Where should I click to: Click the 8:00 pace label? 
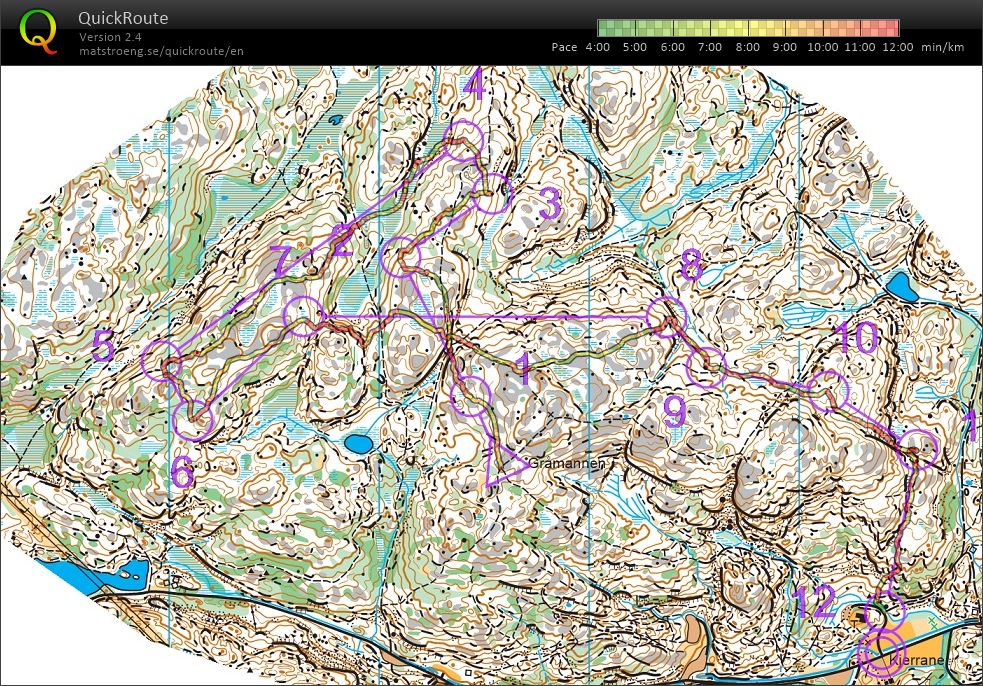point(747,47)
